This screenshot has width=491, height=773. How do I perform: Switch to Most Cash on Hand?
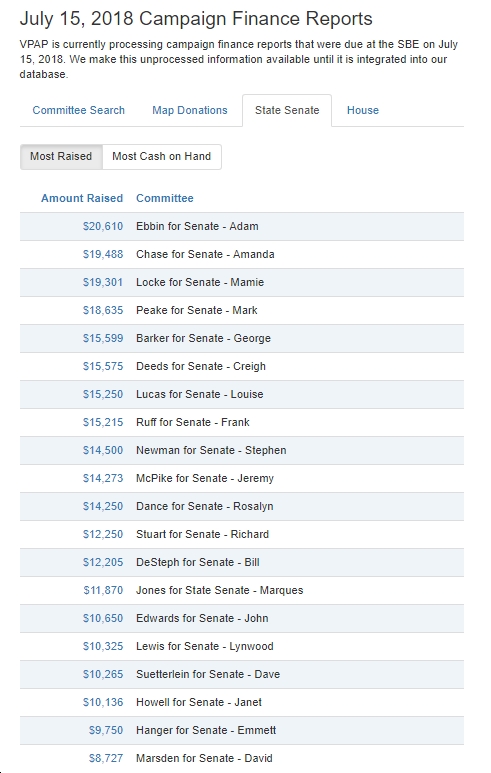(x=162, y=156)
